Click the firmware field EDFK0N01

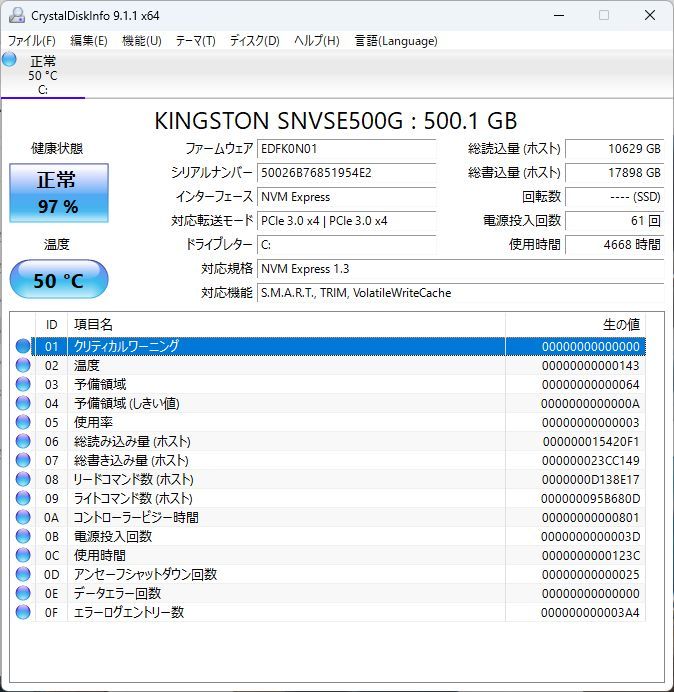[x=346, y=149]
